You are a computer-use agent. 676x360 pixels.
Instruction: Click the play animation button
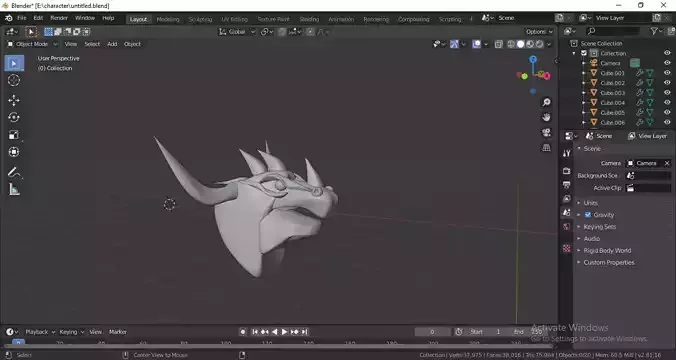tap(284, 332)
